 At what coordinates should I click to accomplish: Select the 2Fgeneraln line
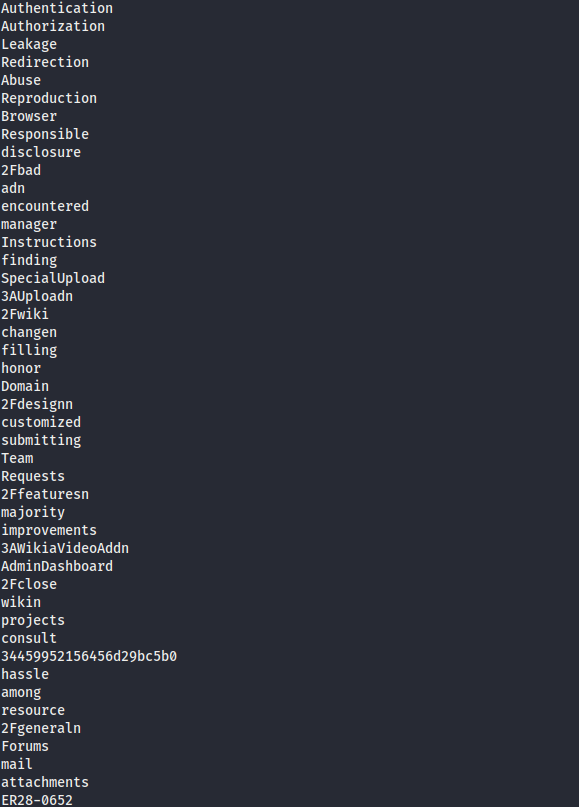pos(41,729)
